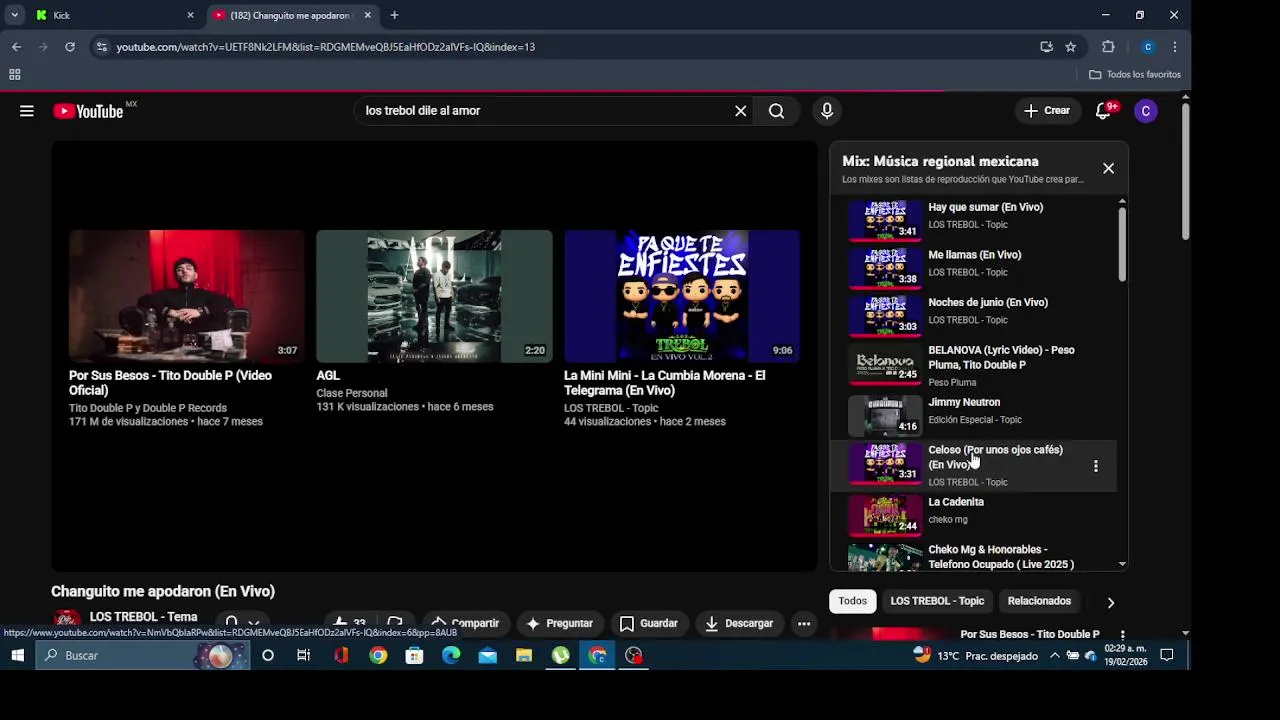Click the page vertical scrollbar

1186,170
